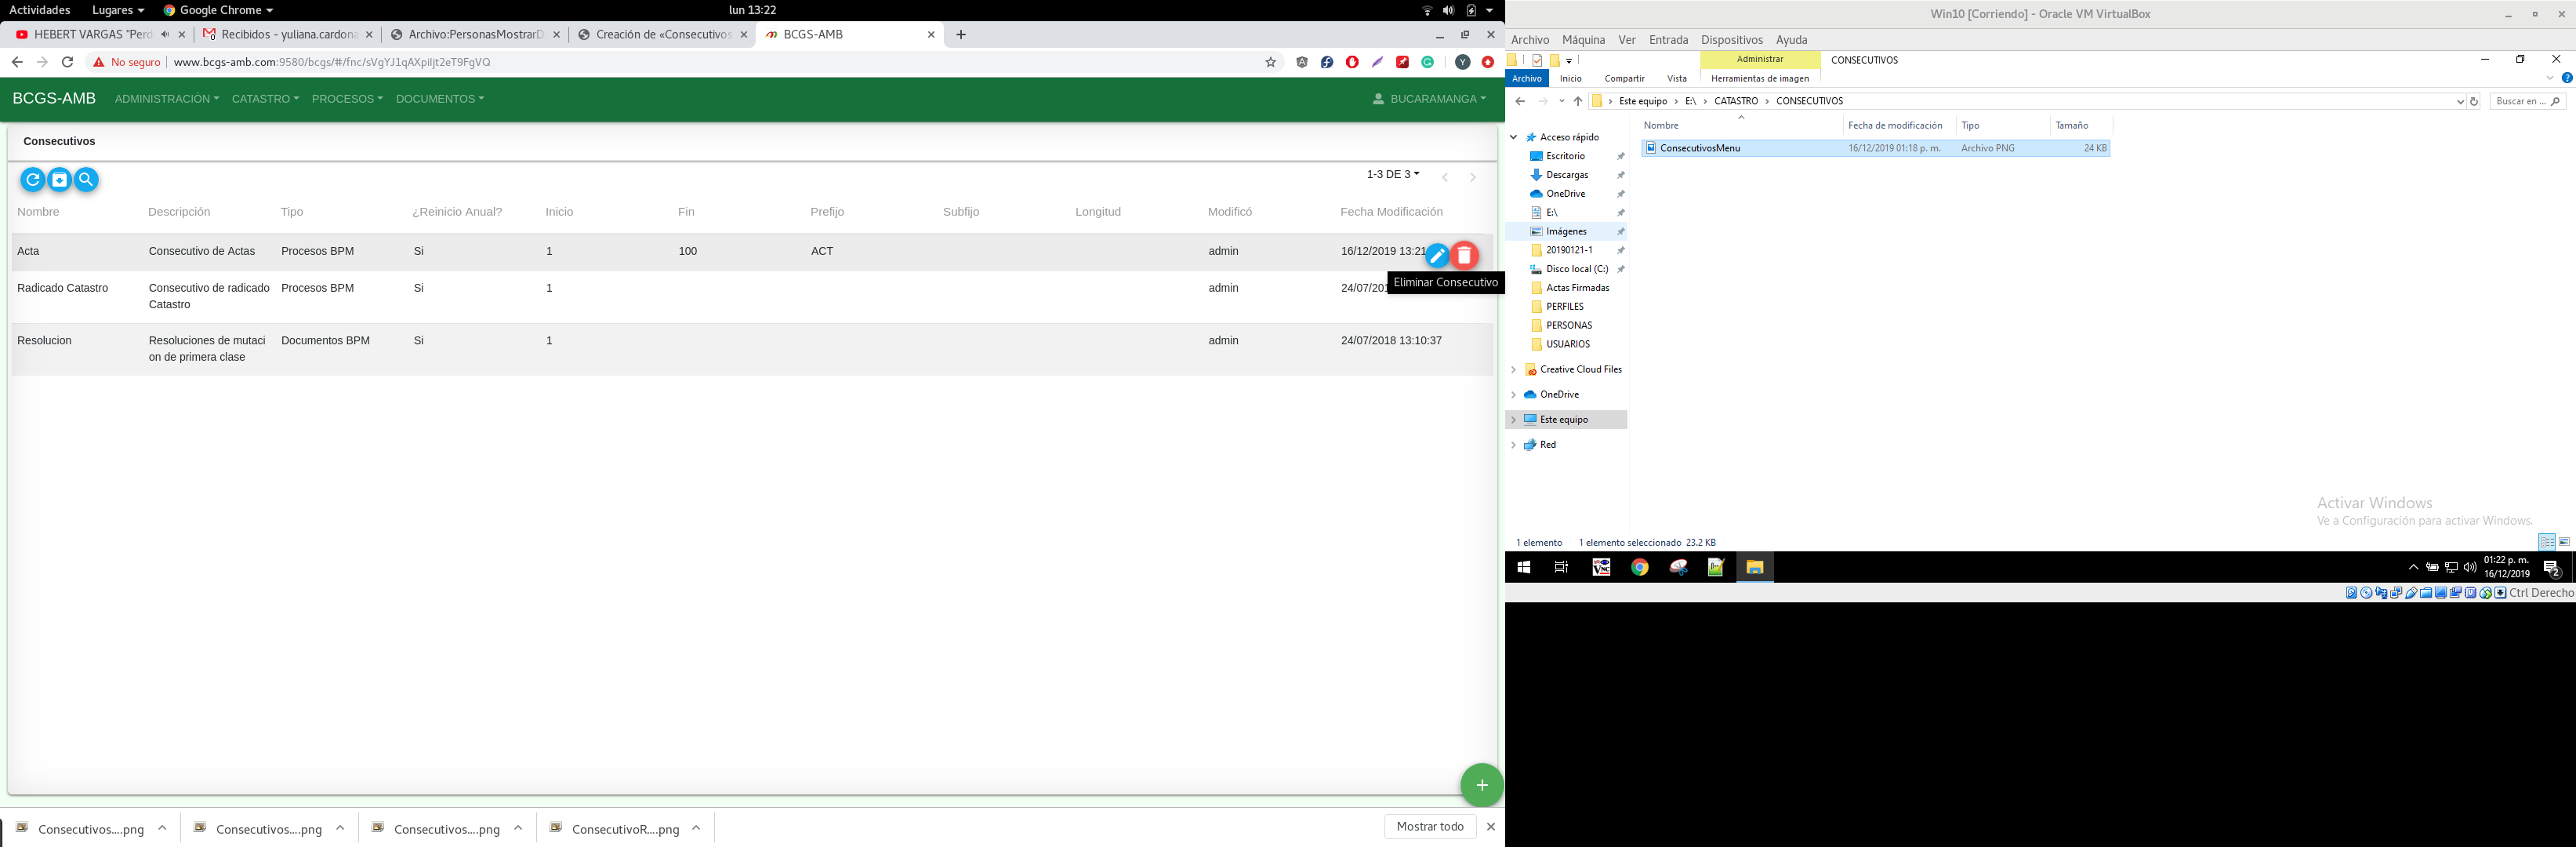
Task: Go up one folder in Explorer
Action: pos(1578,101)
